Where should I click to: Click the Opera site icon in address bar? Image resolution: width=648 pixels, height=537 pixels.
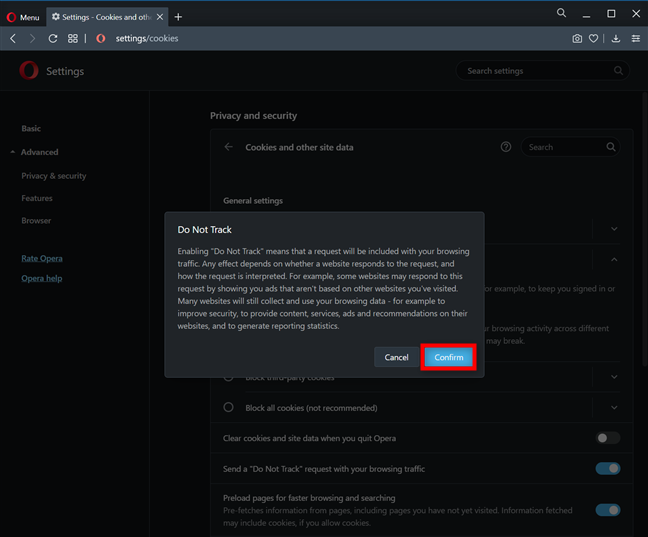click(x=100, y=38)
